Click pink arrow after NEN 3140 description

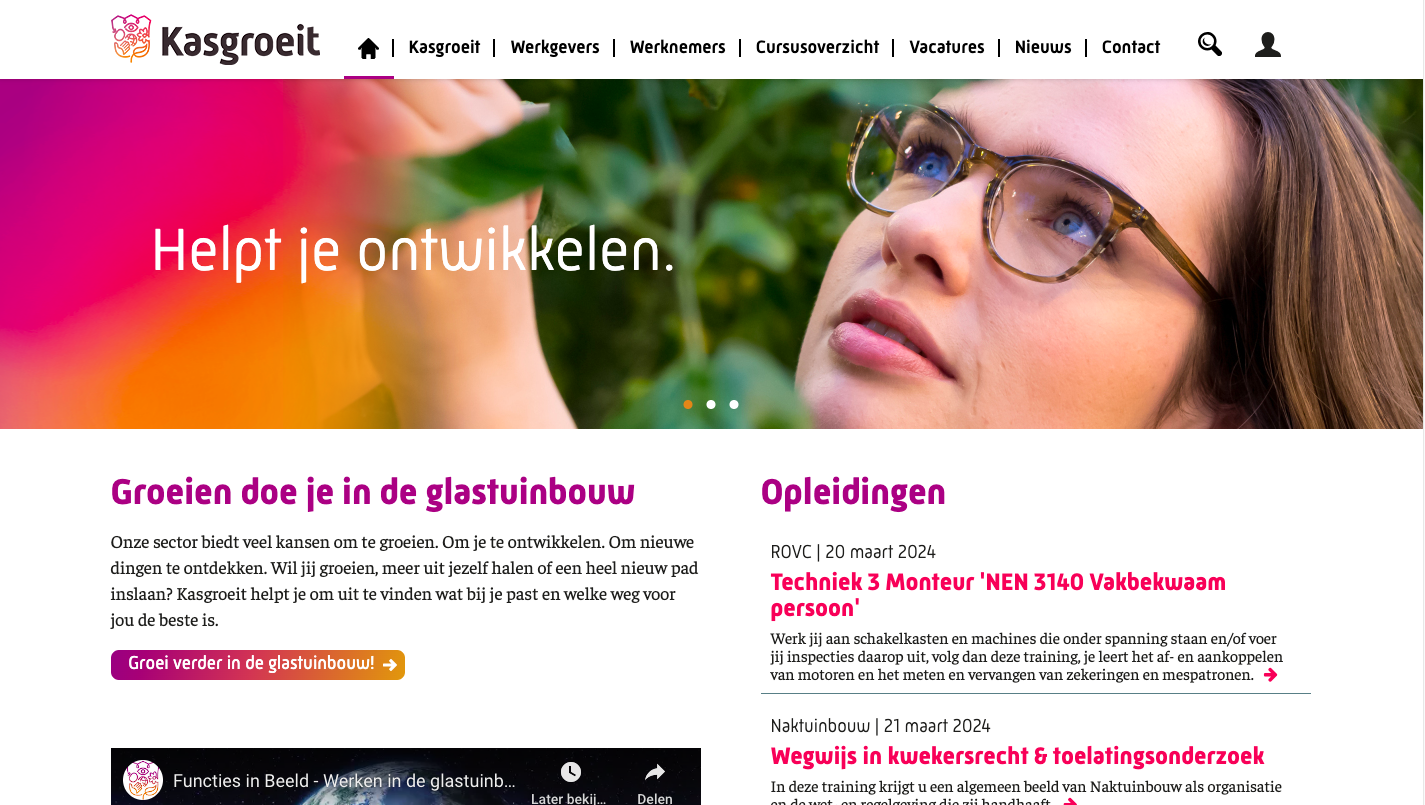(x=1270, y=675)
